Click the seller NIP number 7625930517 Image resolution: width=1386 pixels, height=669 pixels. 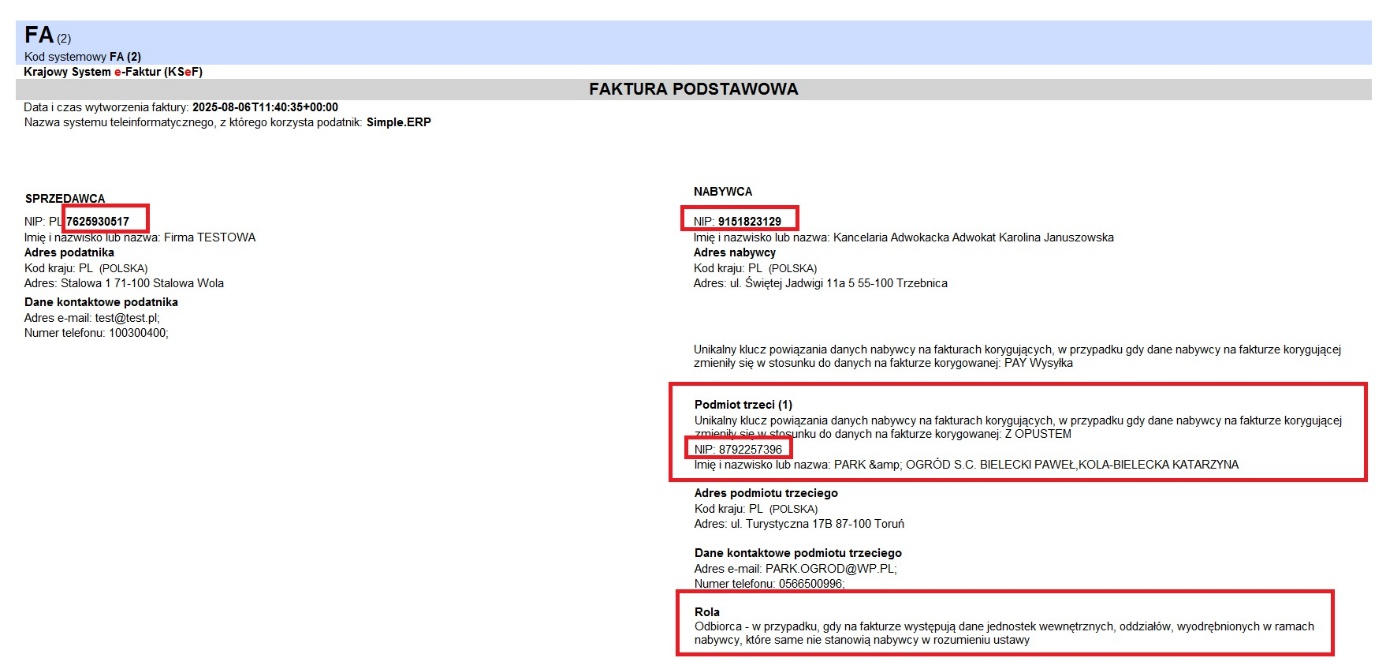(x=97, y=221)
